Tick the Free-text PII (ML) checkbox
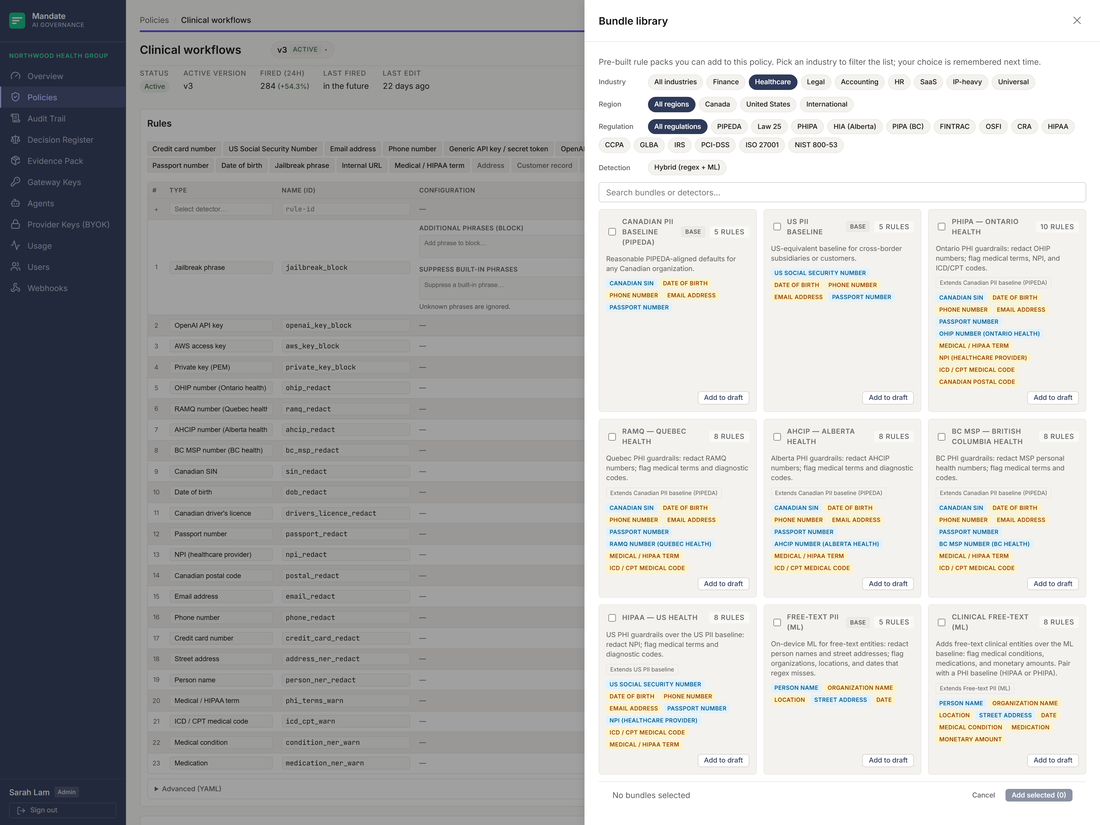 777,622
